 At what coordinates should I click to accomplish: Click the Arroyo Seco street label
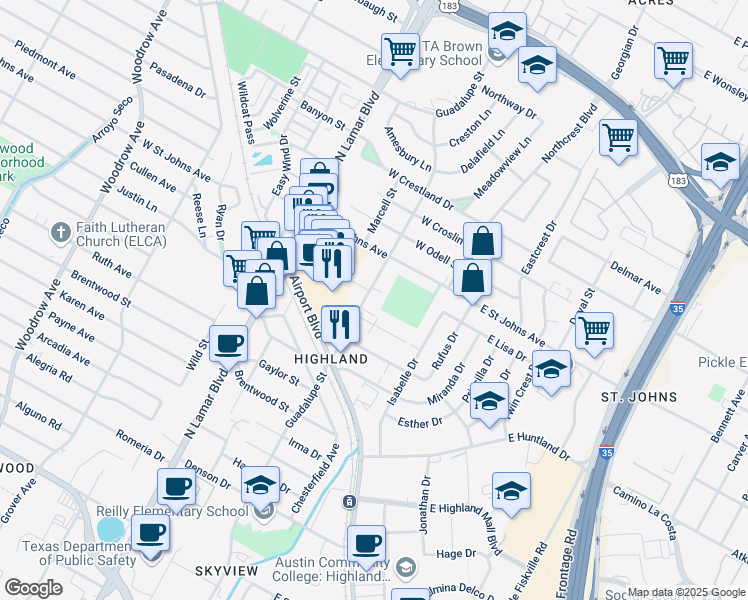pyautogui.click(x=113, y=119)
